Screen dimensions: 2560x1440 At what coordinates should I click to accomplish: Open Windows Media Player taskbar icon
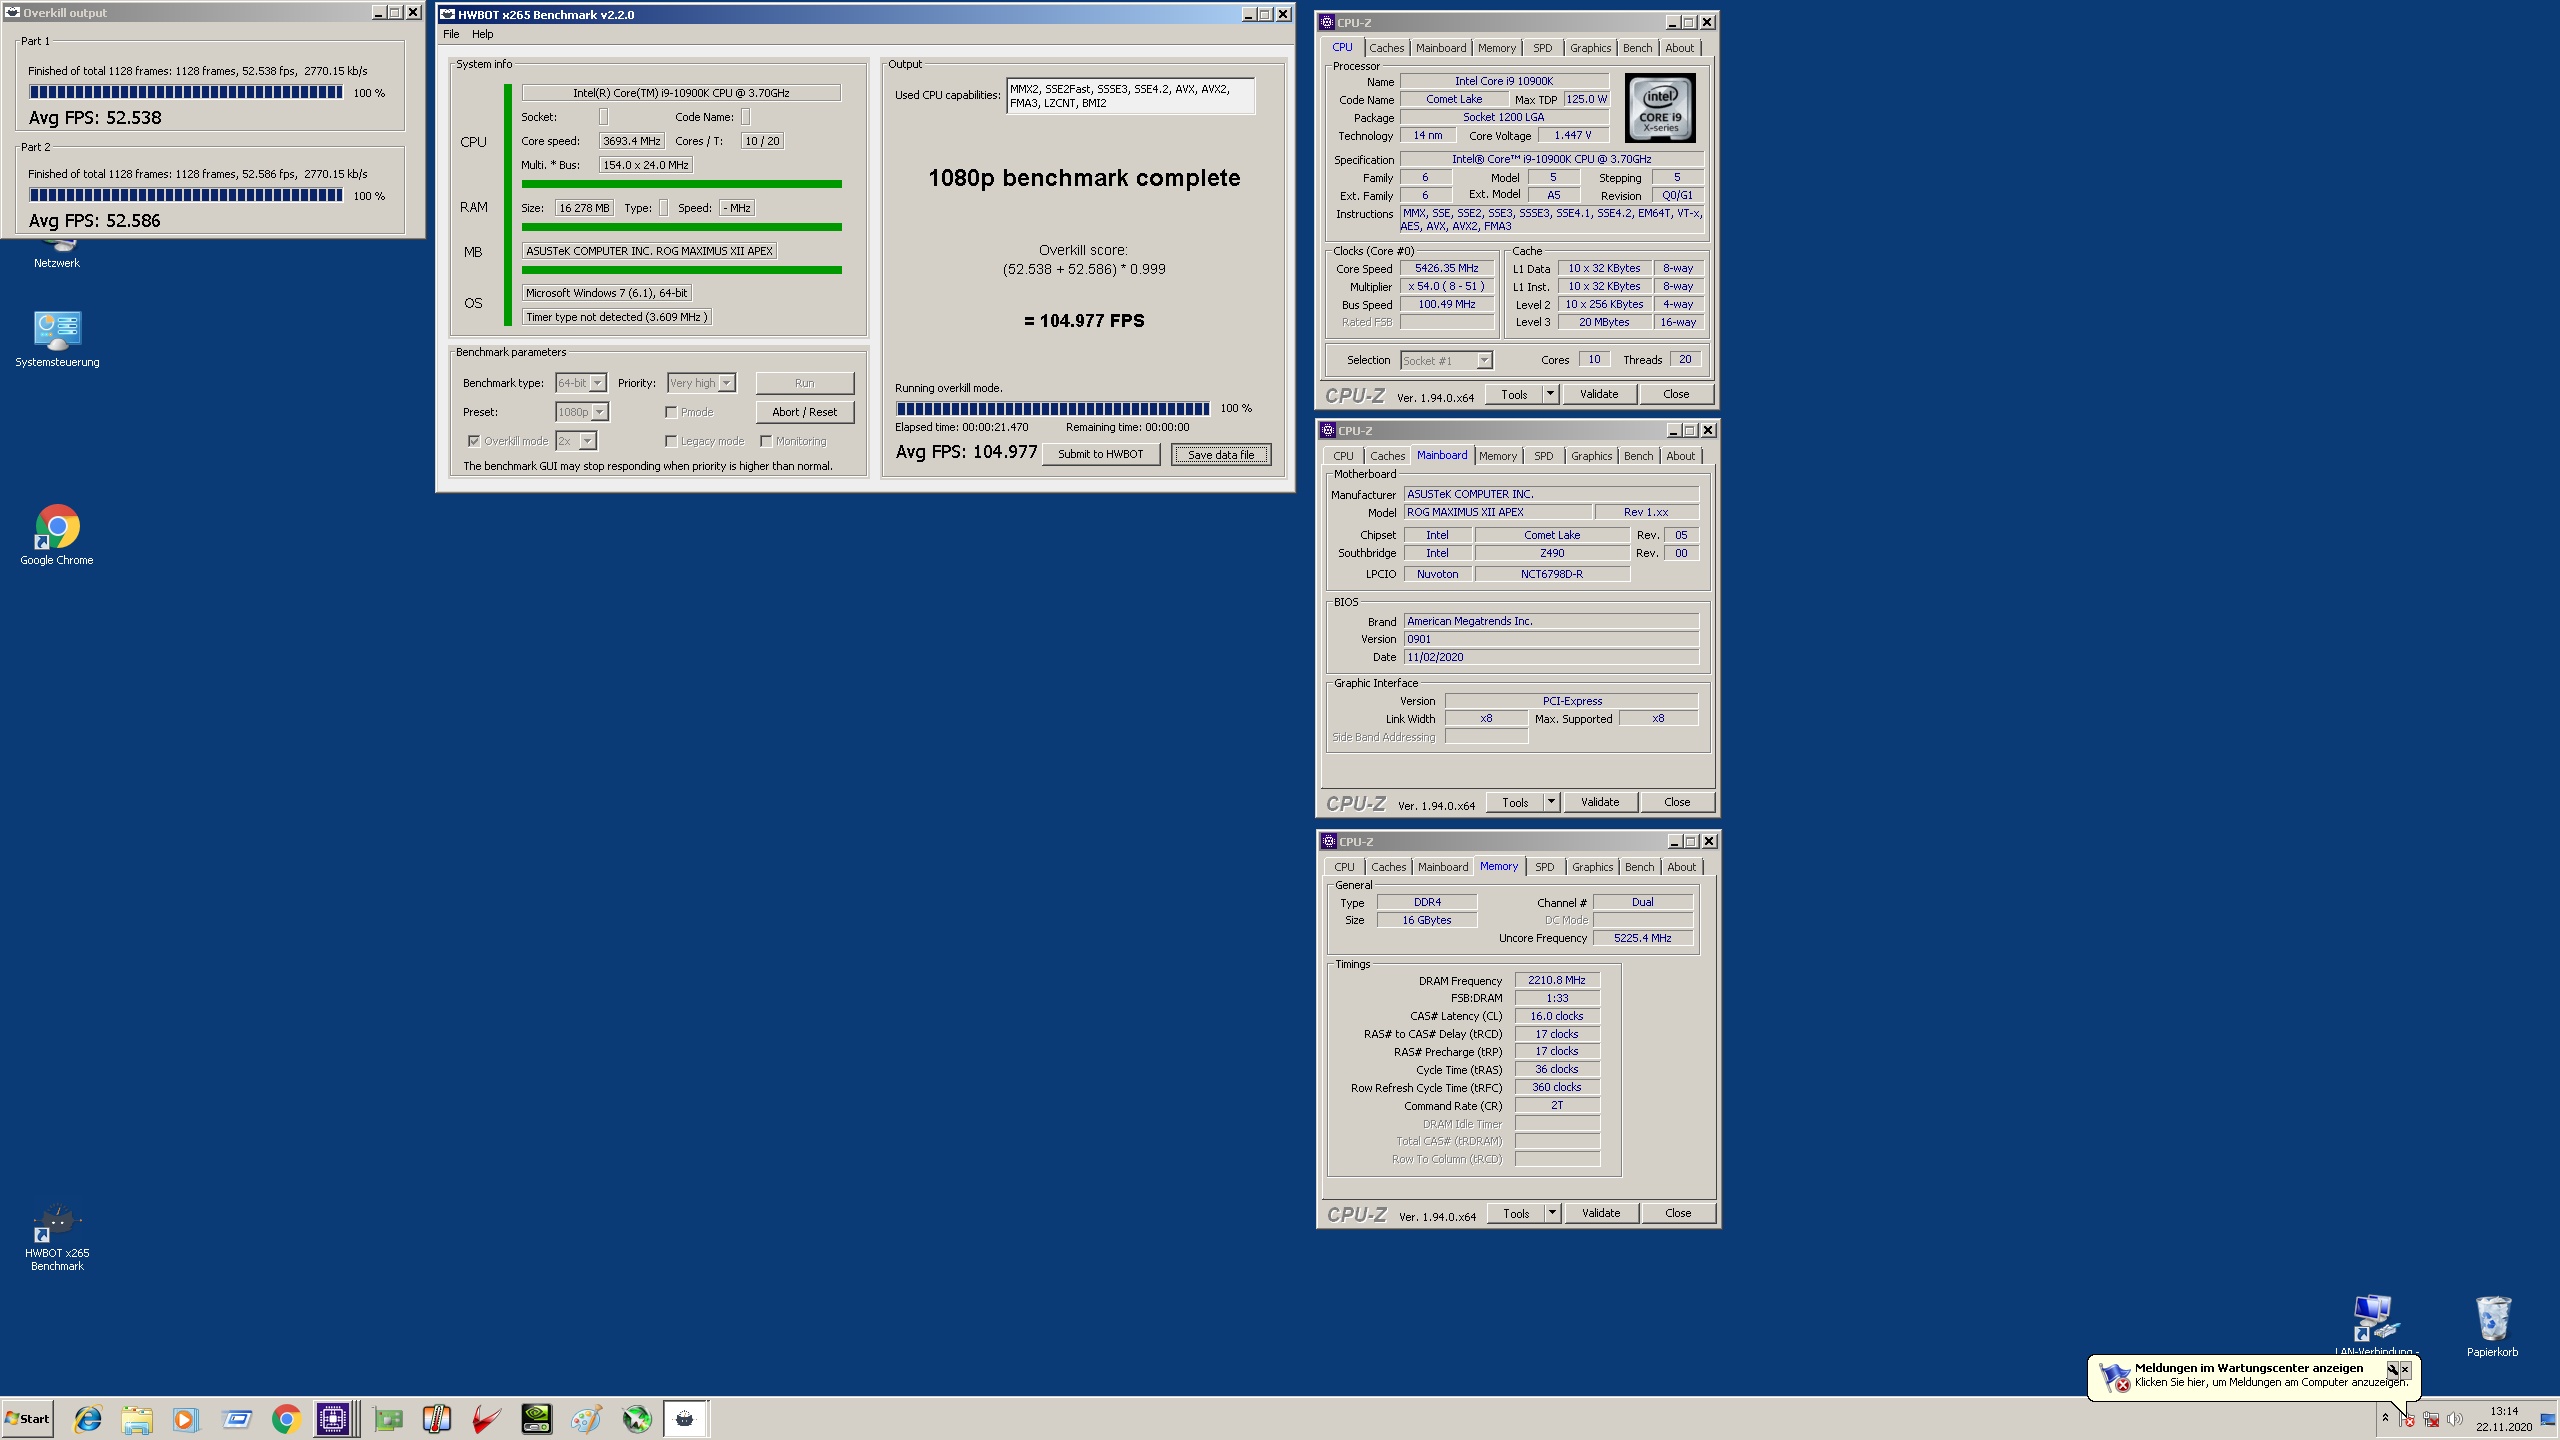tap(186, 1419)
